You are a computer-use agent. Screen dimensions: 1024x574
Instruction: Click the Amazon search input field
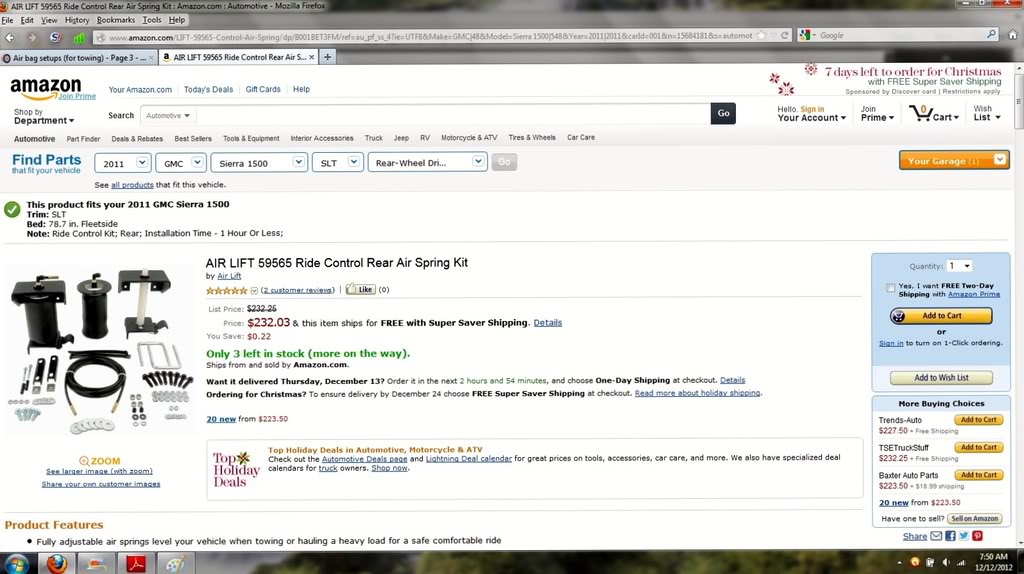[453, 114]
